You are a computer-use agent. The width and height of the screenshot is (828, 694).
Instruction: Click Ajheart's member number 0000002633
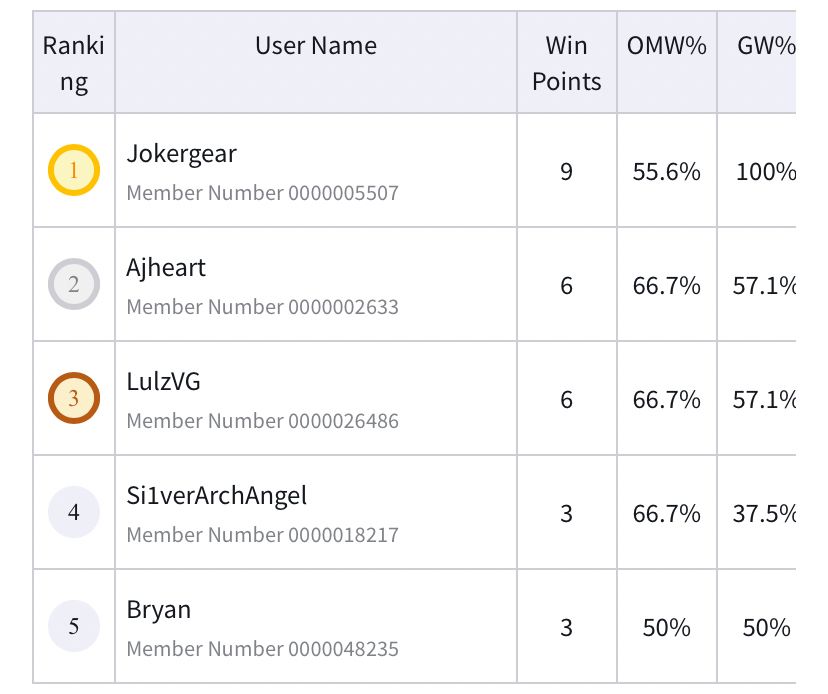tap(262, 307)
